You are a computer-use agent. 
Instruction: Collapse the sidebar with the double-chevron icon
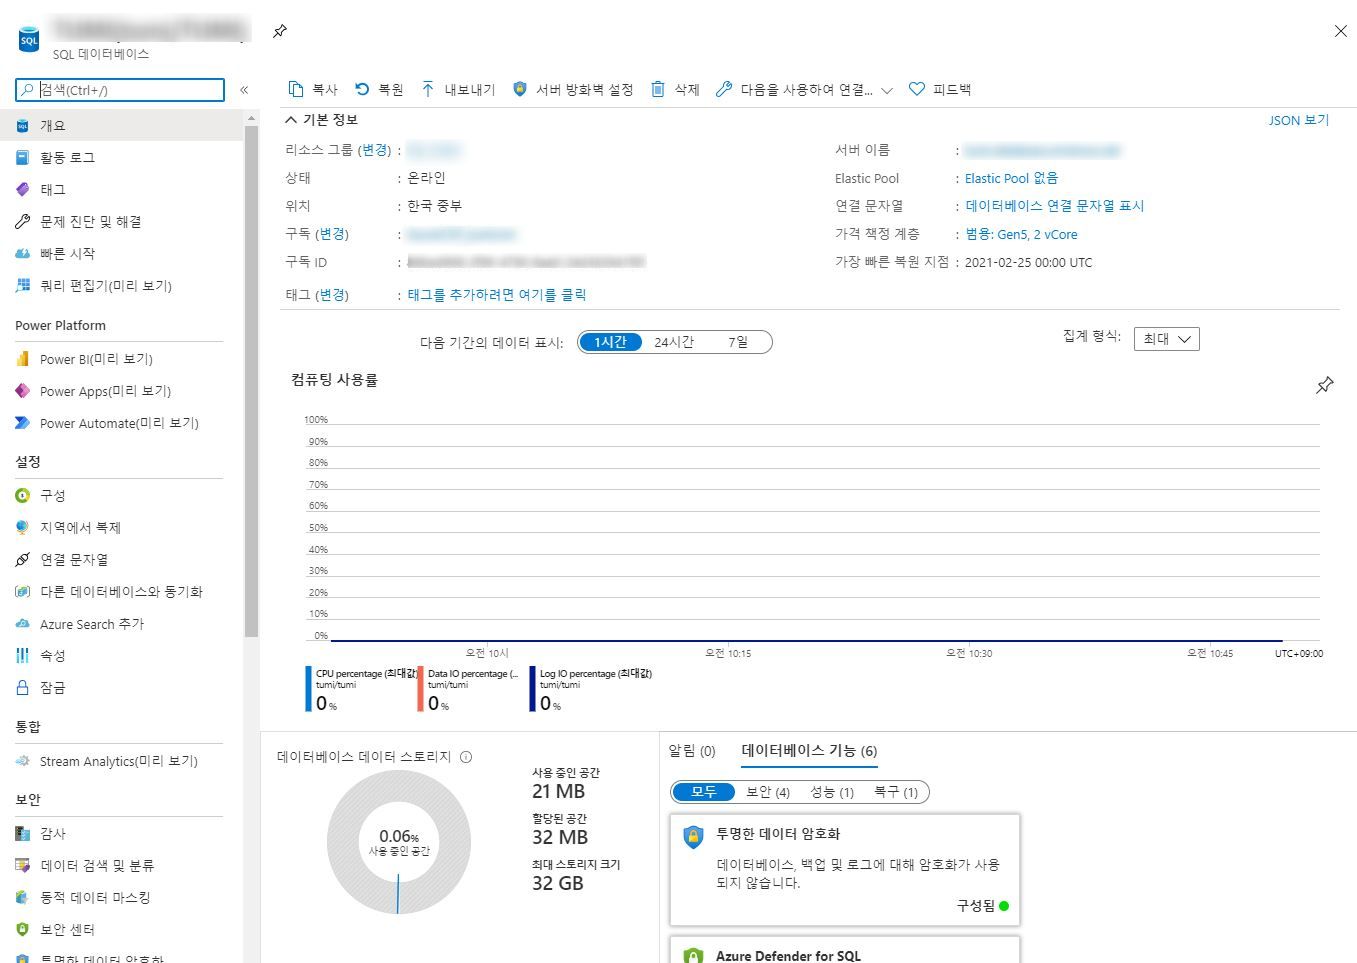coord(244,90)
